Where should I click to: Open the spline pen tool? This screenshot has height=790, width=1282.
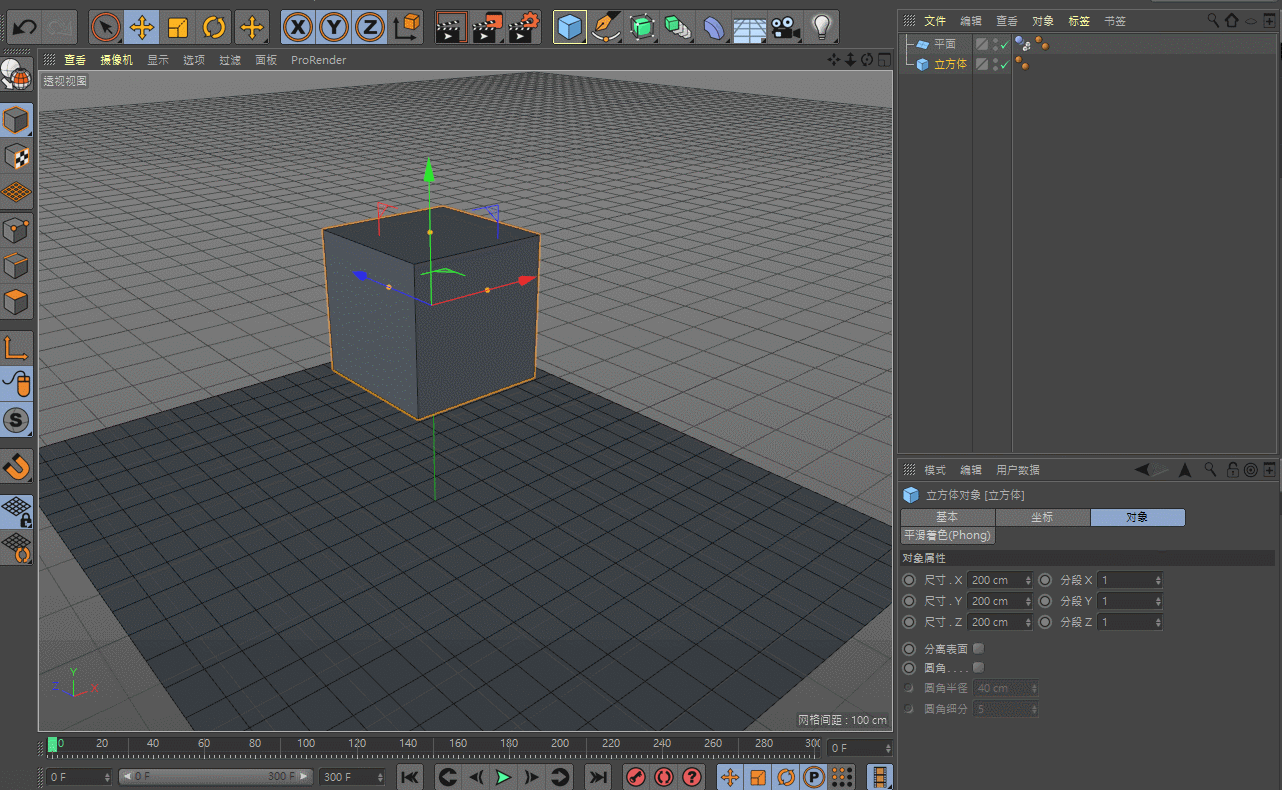click(606, 27)
